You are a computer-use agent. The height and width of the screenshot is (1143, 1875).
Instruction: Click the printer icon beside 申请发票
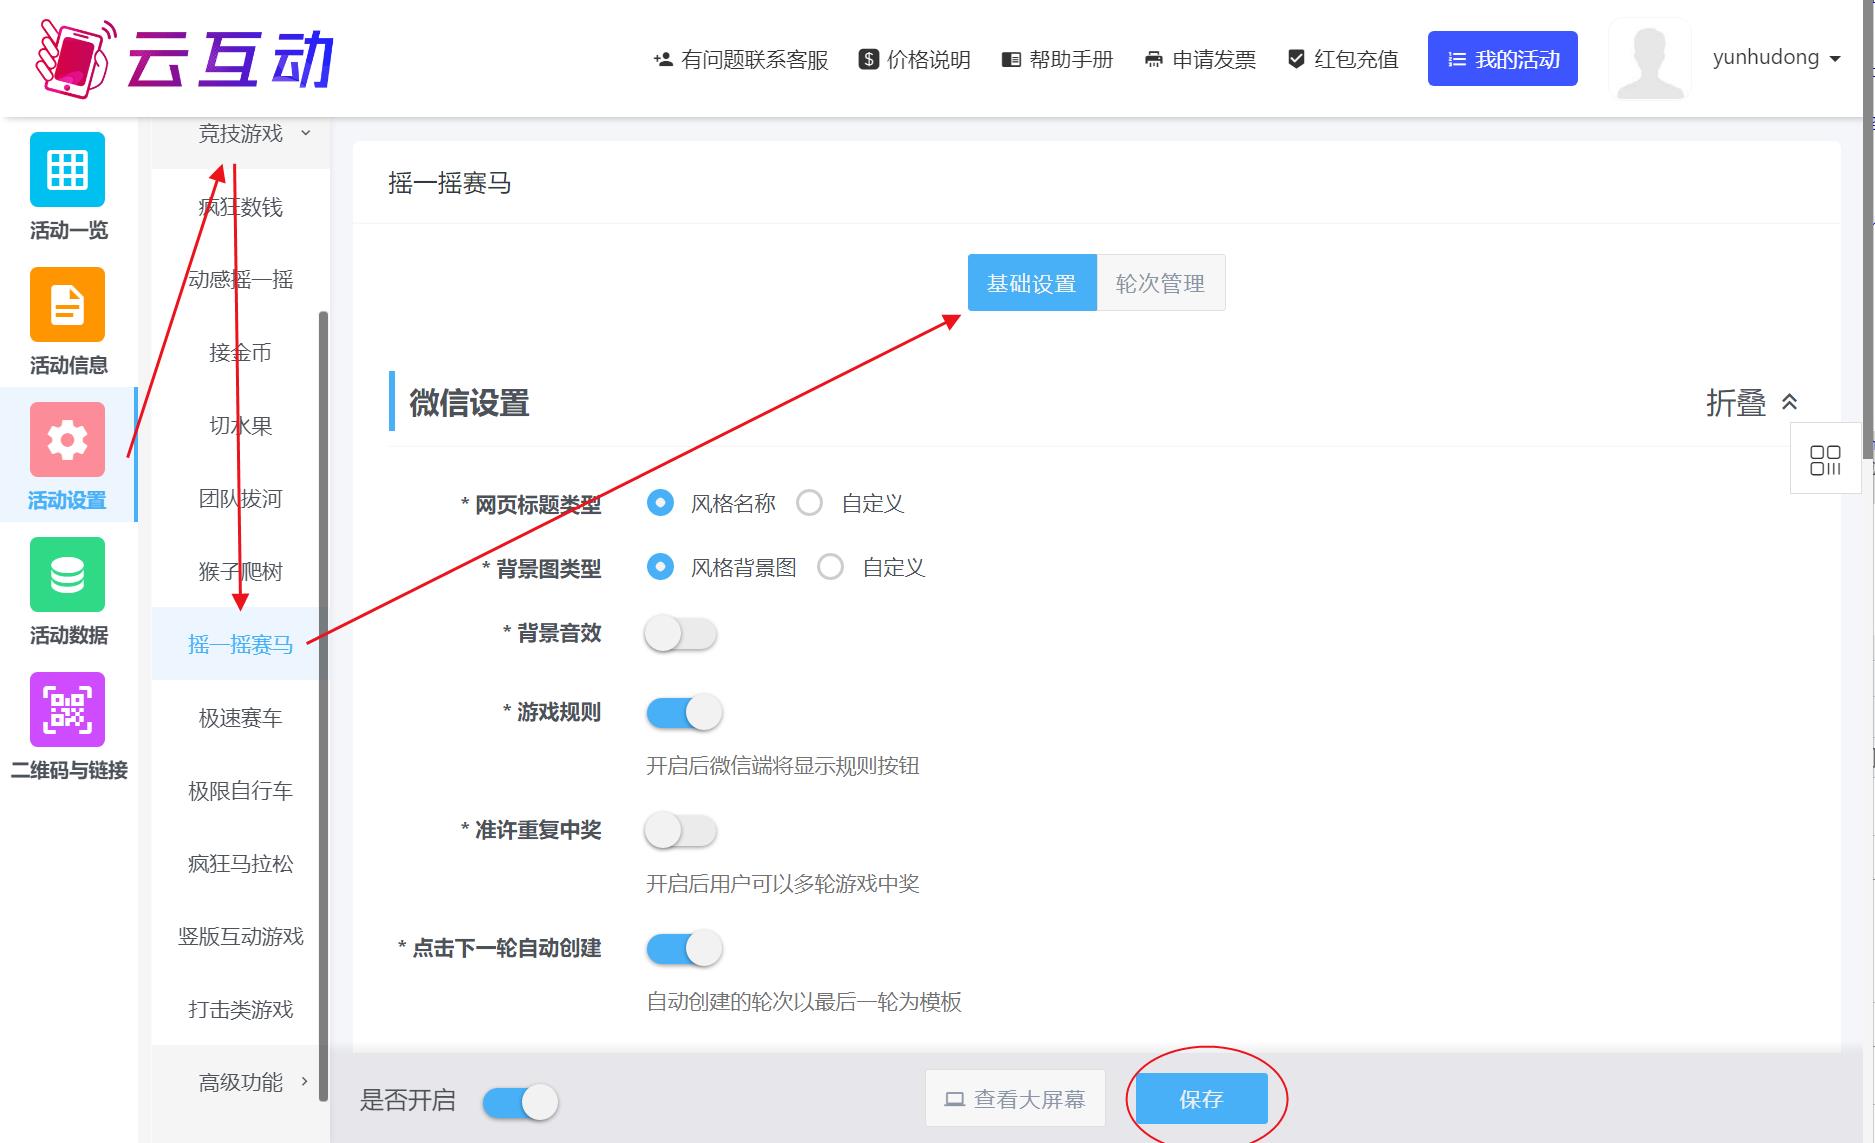click(1154, 60)
